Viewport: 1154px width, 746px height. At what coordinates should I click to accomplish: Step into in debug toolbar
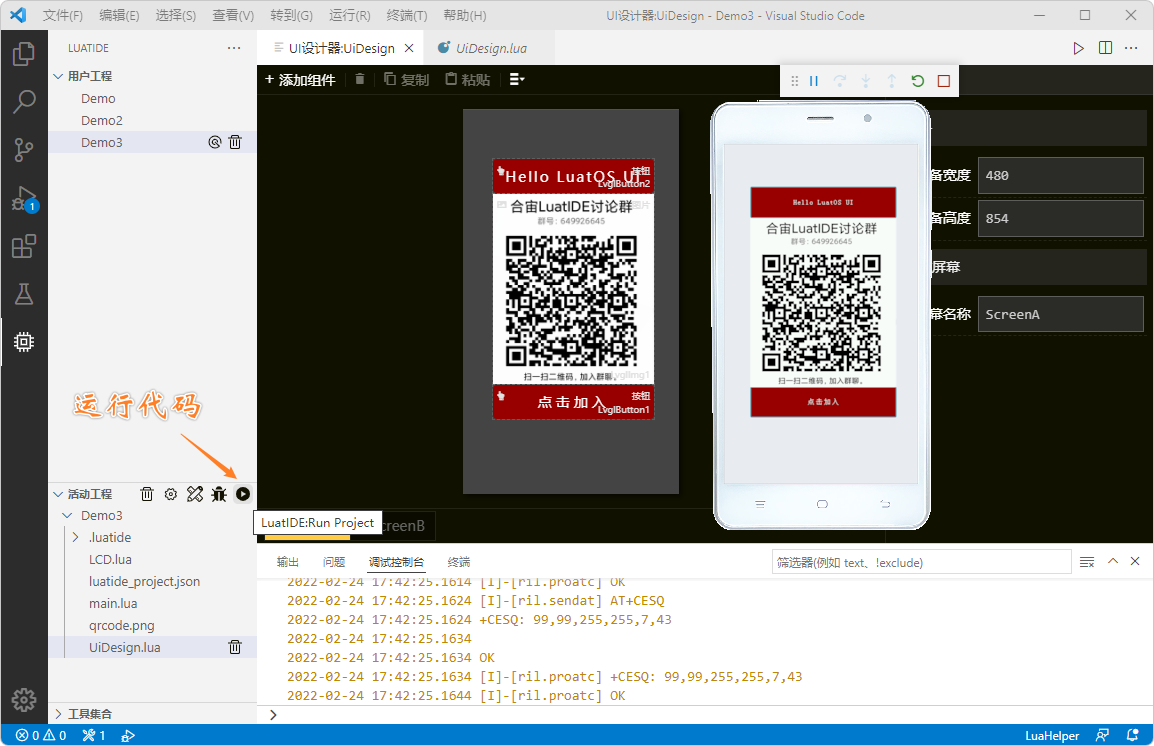point(866,81)
